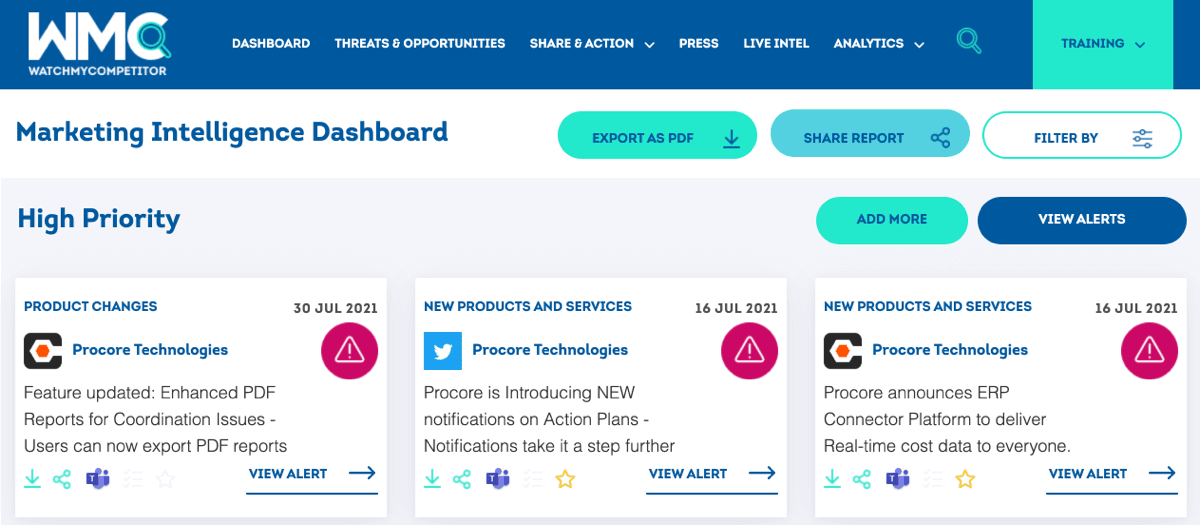Toggle star on ERP Connector alert
Viewport: 1200px width, 525px height.
click(965, 479)
